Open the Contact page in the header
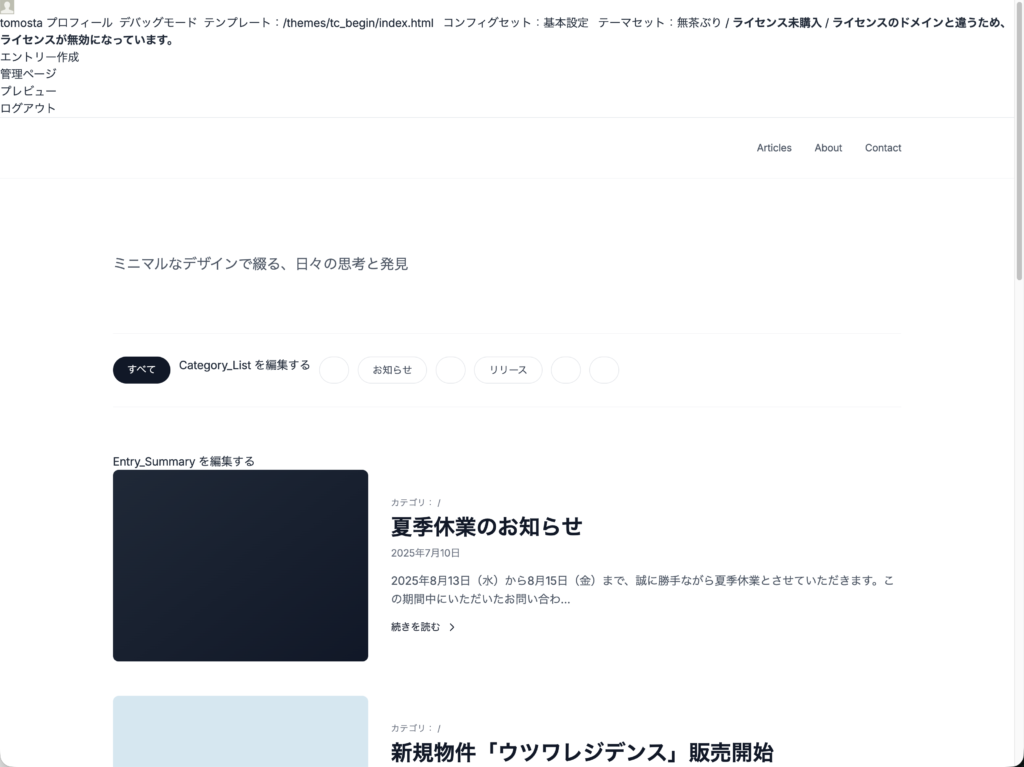Screen dimensions: 1024x767 [883, 148]
